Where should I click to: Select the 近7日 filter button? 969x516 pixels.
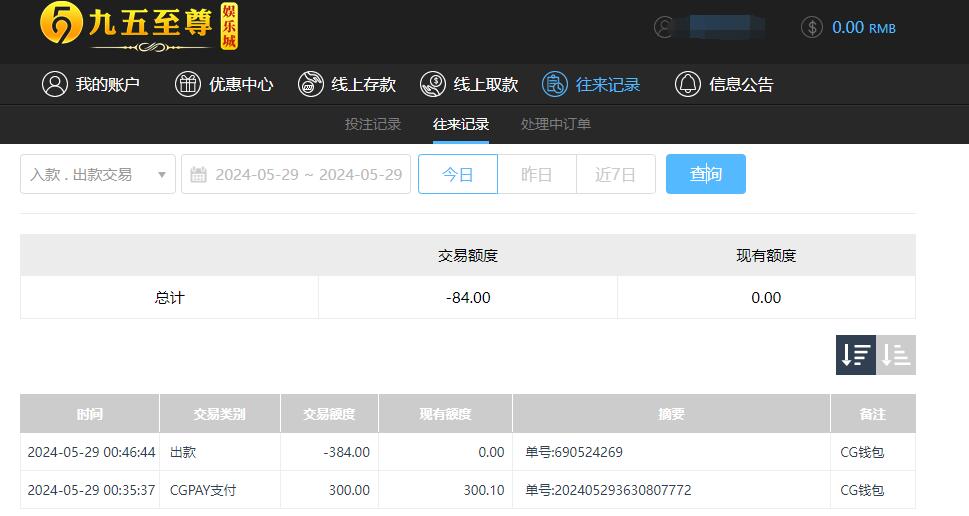click(x=616, y=174)
